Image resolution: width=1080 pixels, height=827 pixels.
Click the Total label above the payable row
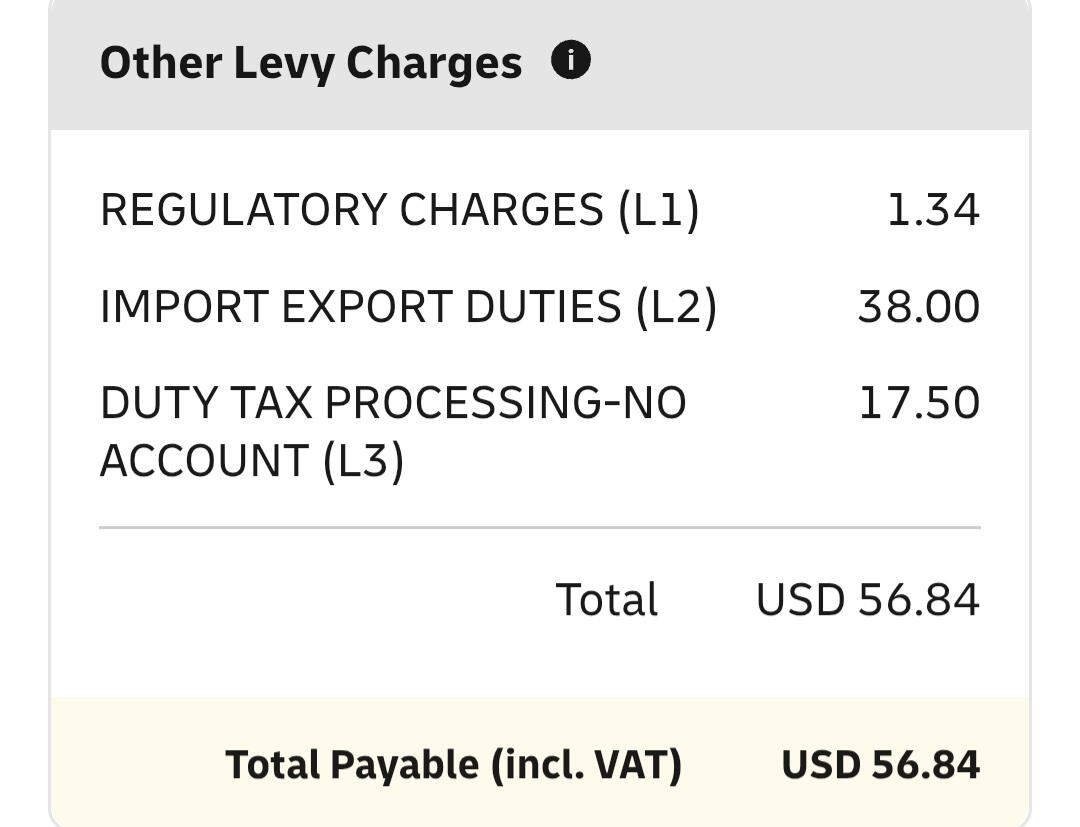(x=606, y=600)
